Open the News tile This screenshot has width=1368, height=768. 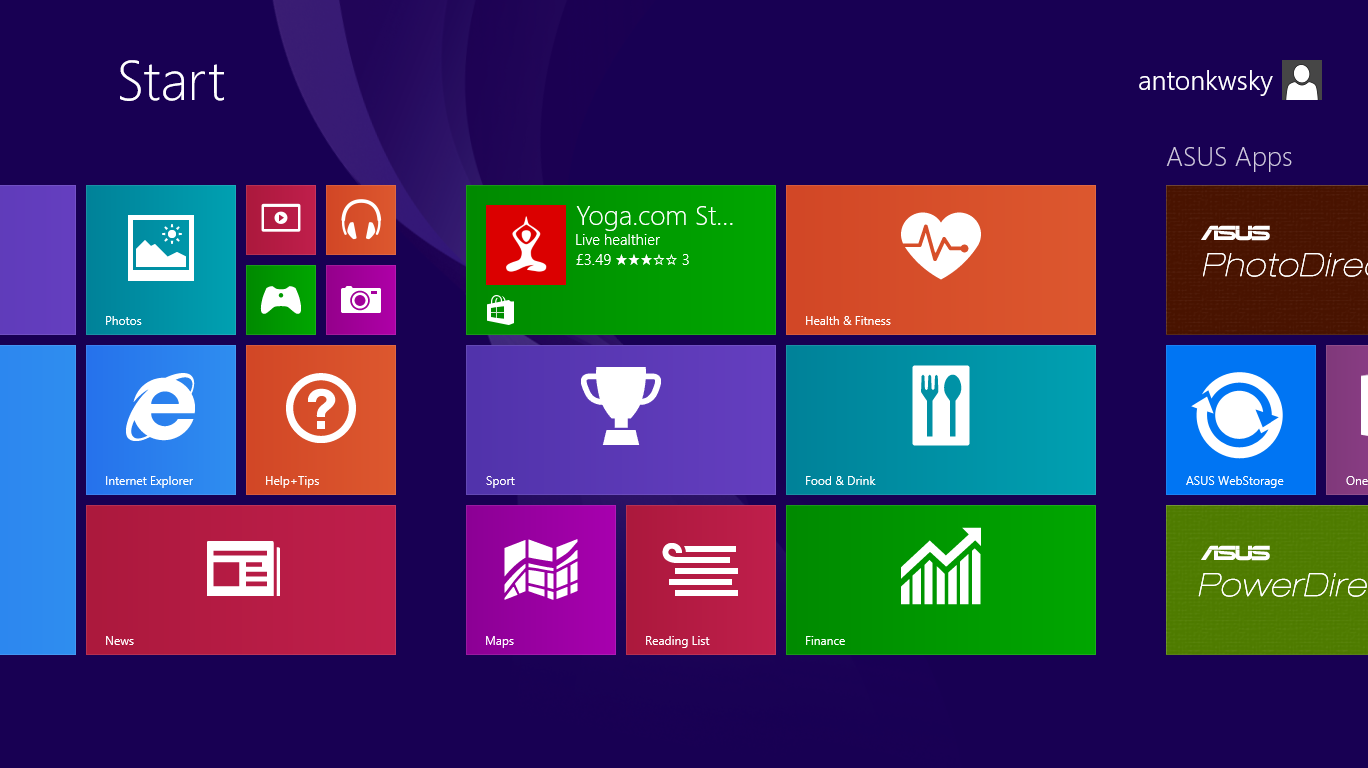pyautogui.click(x=241, y=580)
